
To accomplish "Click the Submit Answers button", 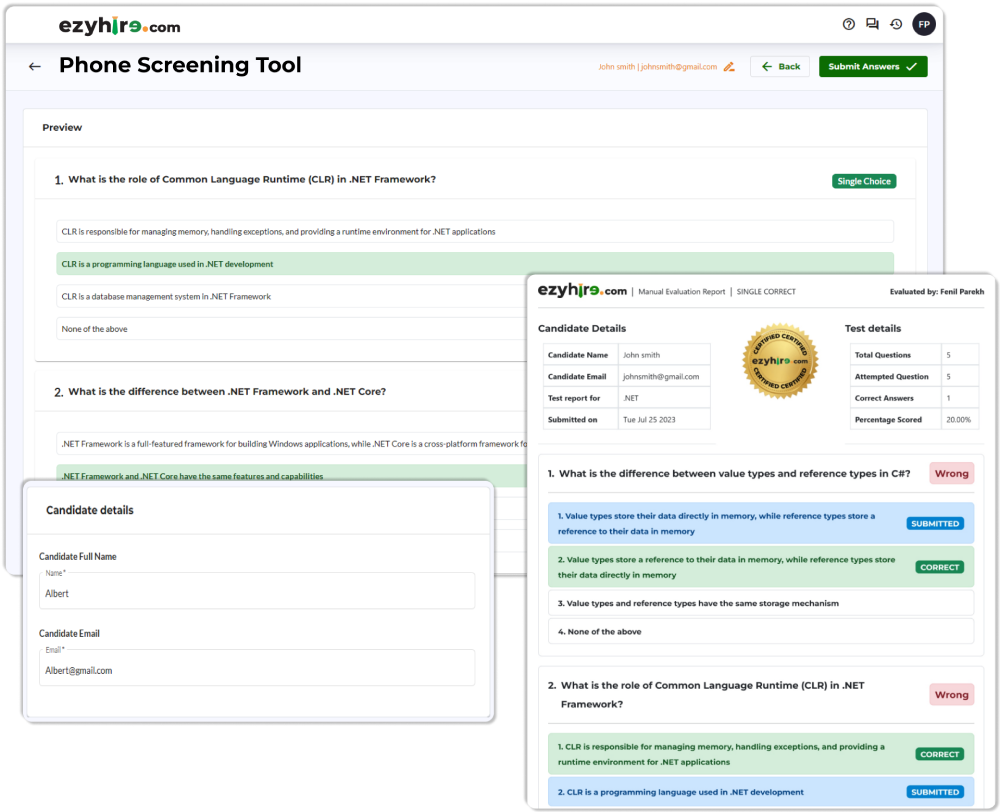I will [873, 66].
